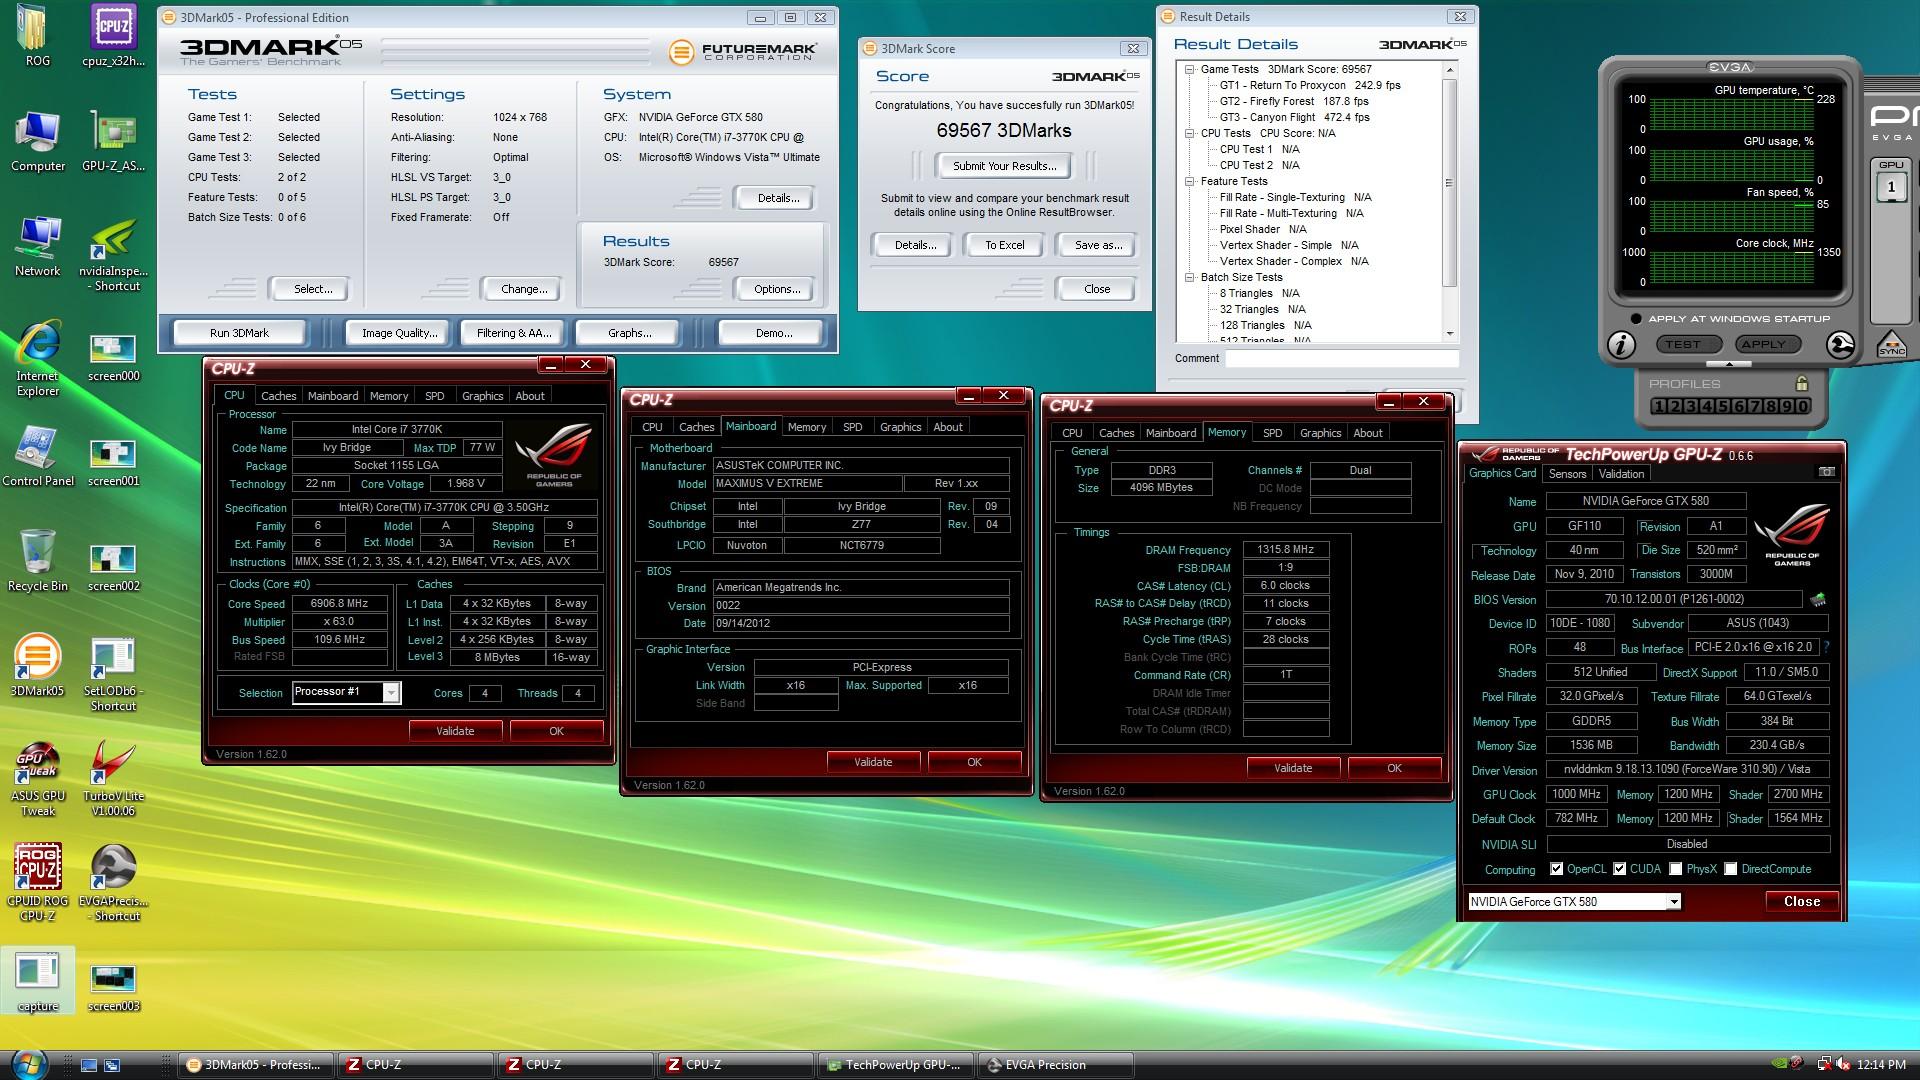Open GPU-Z graphics card selection dropdown
The image size is (1920, 1080).
tap(1673, 902)
